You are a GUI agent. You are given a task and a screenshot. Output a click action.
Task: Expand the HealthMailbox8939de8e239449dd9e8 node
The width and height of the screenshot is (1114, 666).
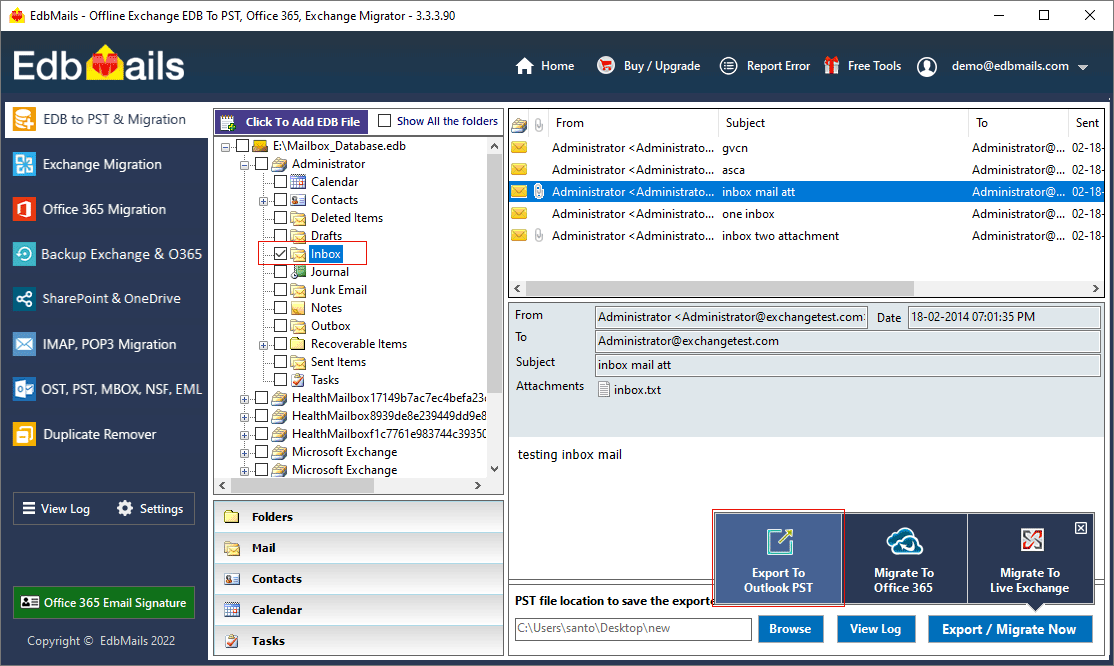click(244, 417)
